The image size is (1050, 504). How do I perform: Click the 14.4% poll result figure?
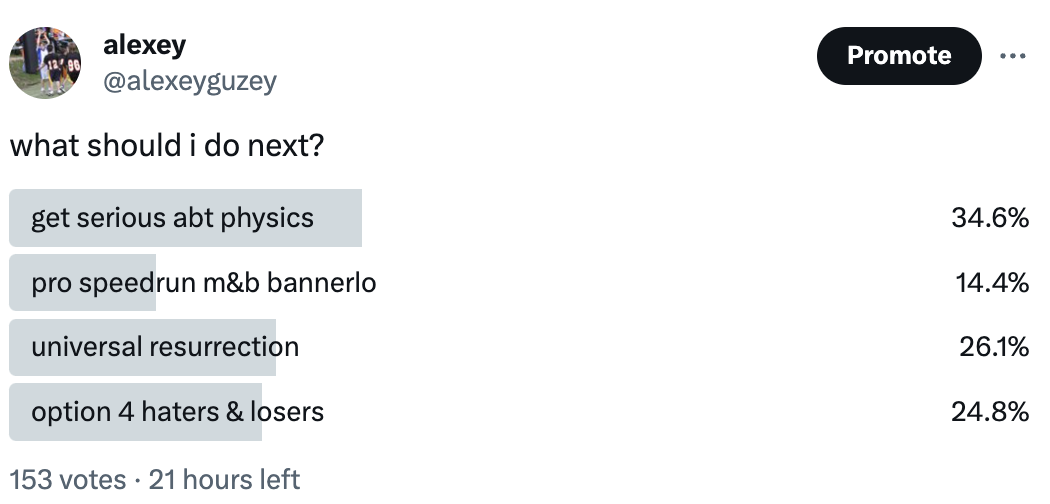(x=992, y=283)
